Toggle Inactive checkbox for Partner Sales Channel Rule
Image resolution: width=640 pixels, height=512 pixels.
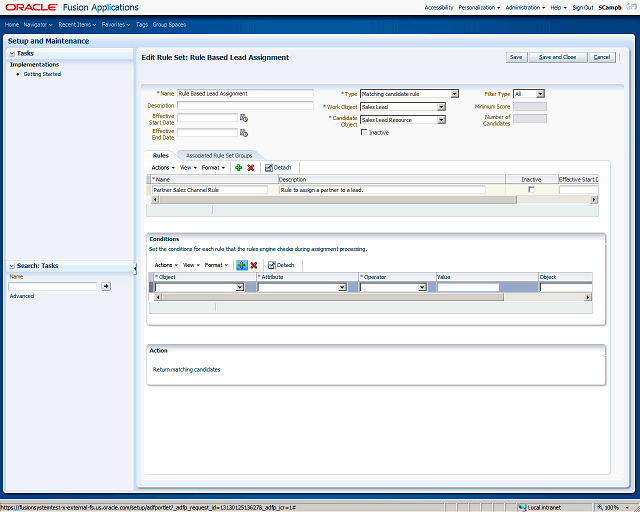(x=531, y=190)
